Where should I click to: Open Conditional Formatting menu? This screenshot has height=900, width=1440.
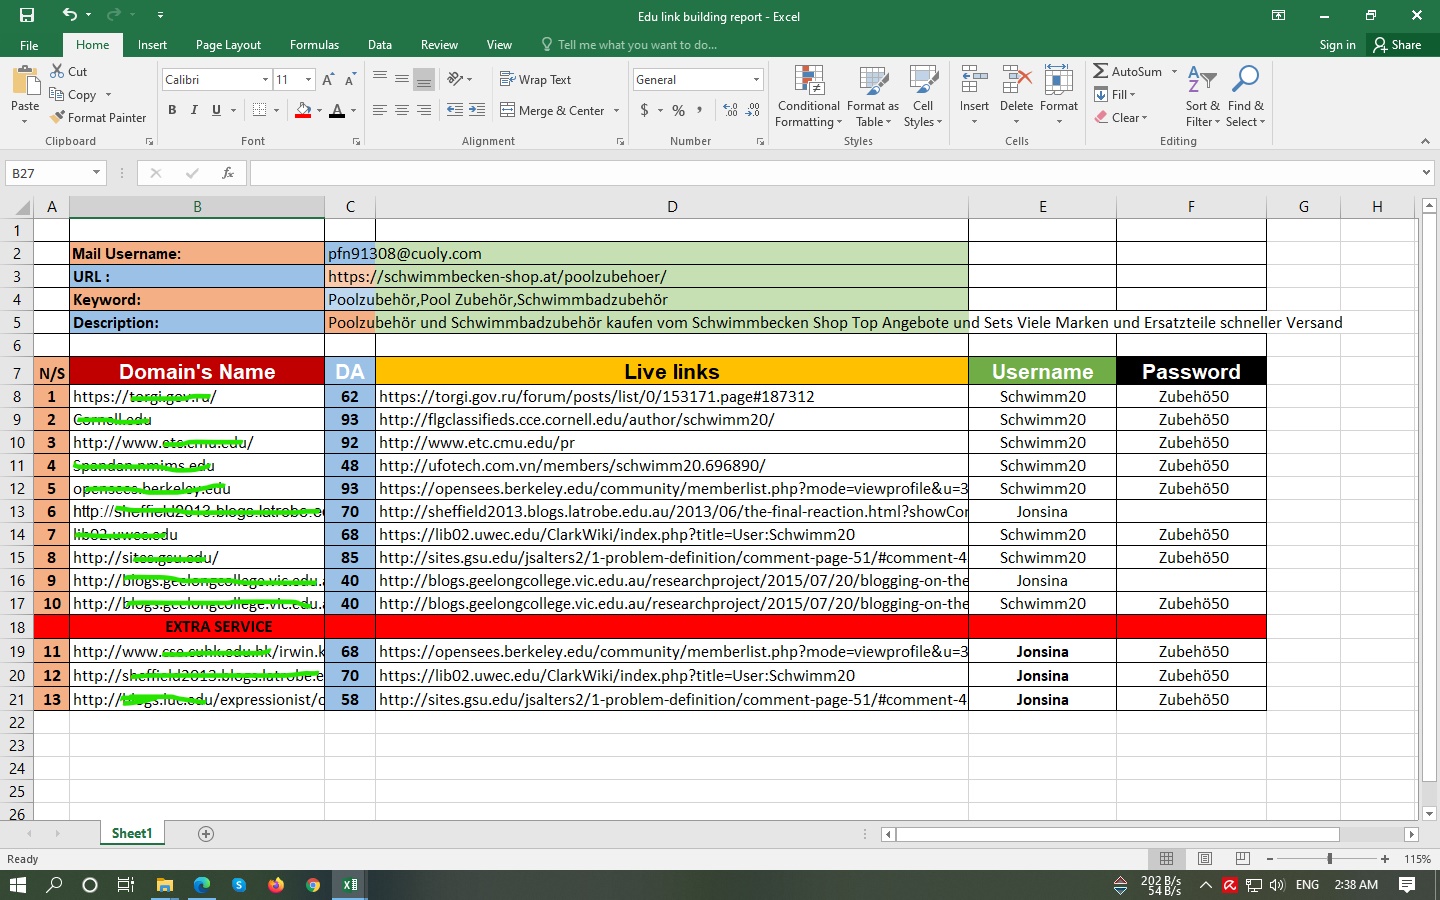[x=808, y=98]
